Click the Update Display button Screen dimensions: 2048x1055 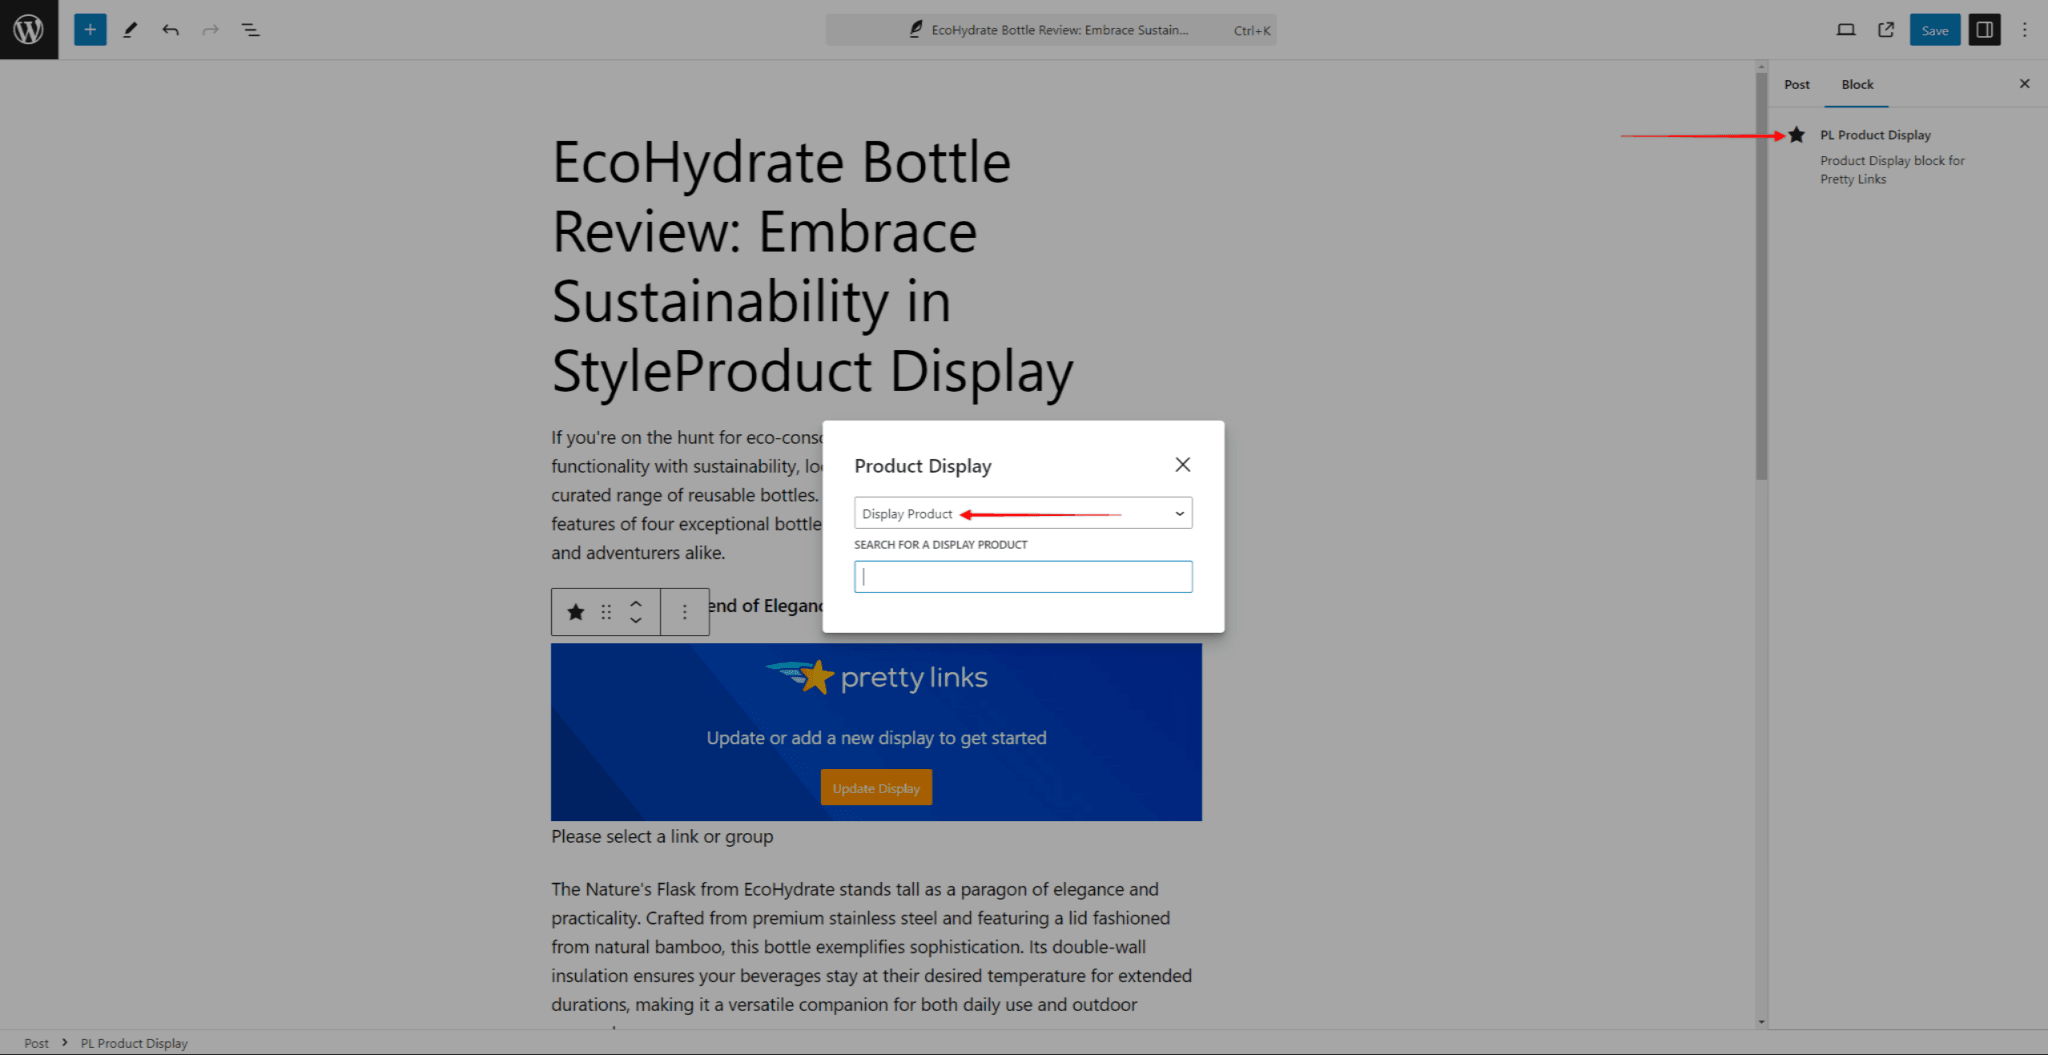pyautogui.click(x=875, y=787)
